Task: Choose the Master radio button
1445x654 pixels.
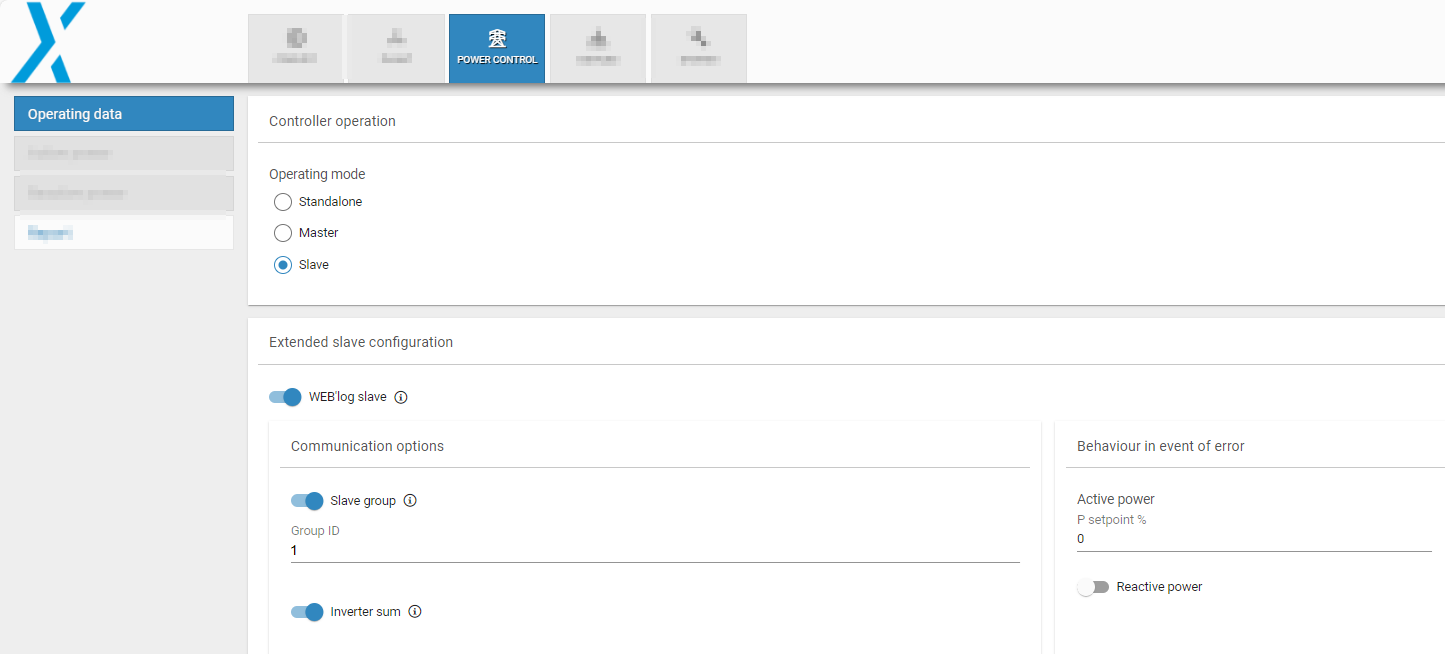Action: (x=283, y=232)
